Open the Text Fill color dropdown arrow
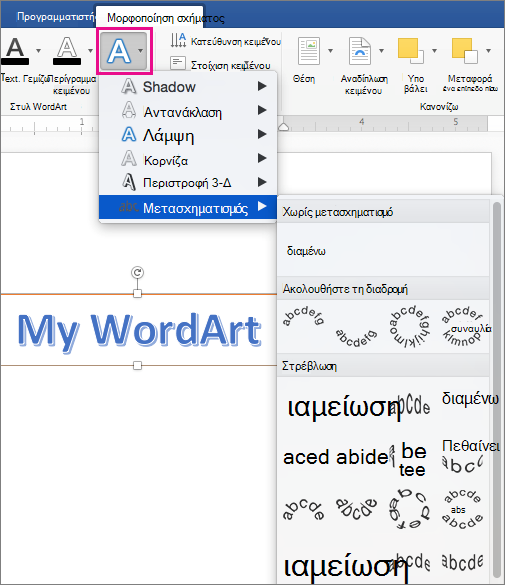The height and width of the screenshot is (585, 505). 38,51
